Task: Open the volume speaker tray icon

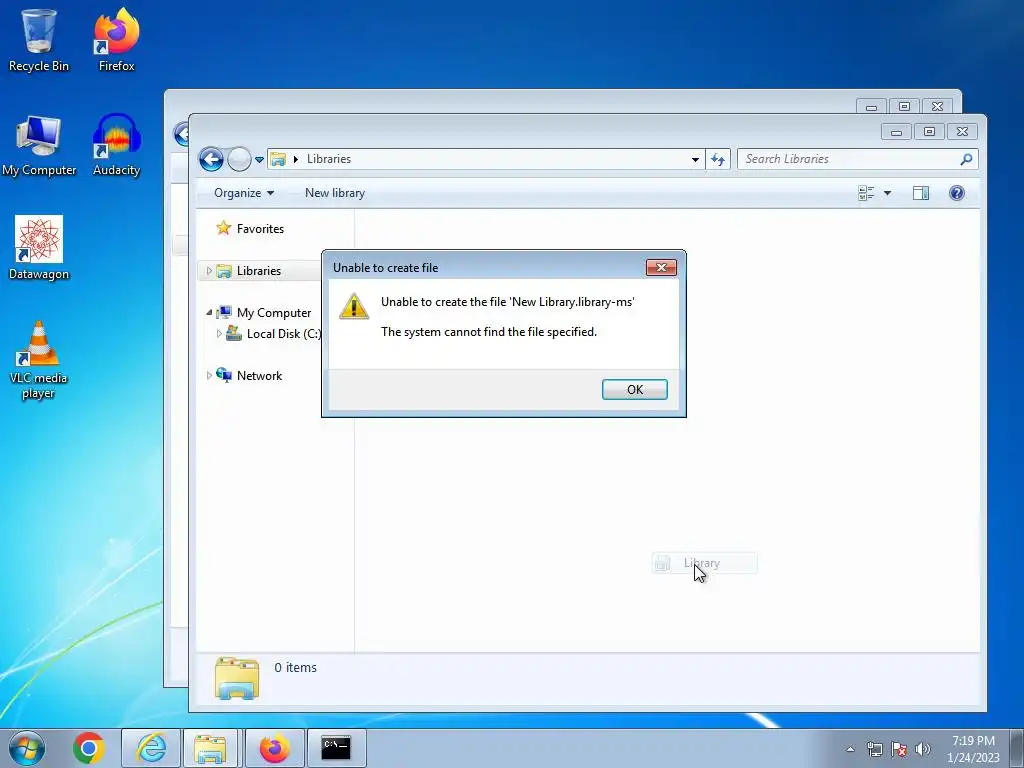Action: point(923,749)
